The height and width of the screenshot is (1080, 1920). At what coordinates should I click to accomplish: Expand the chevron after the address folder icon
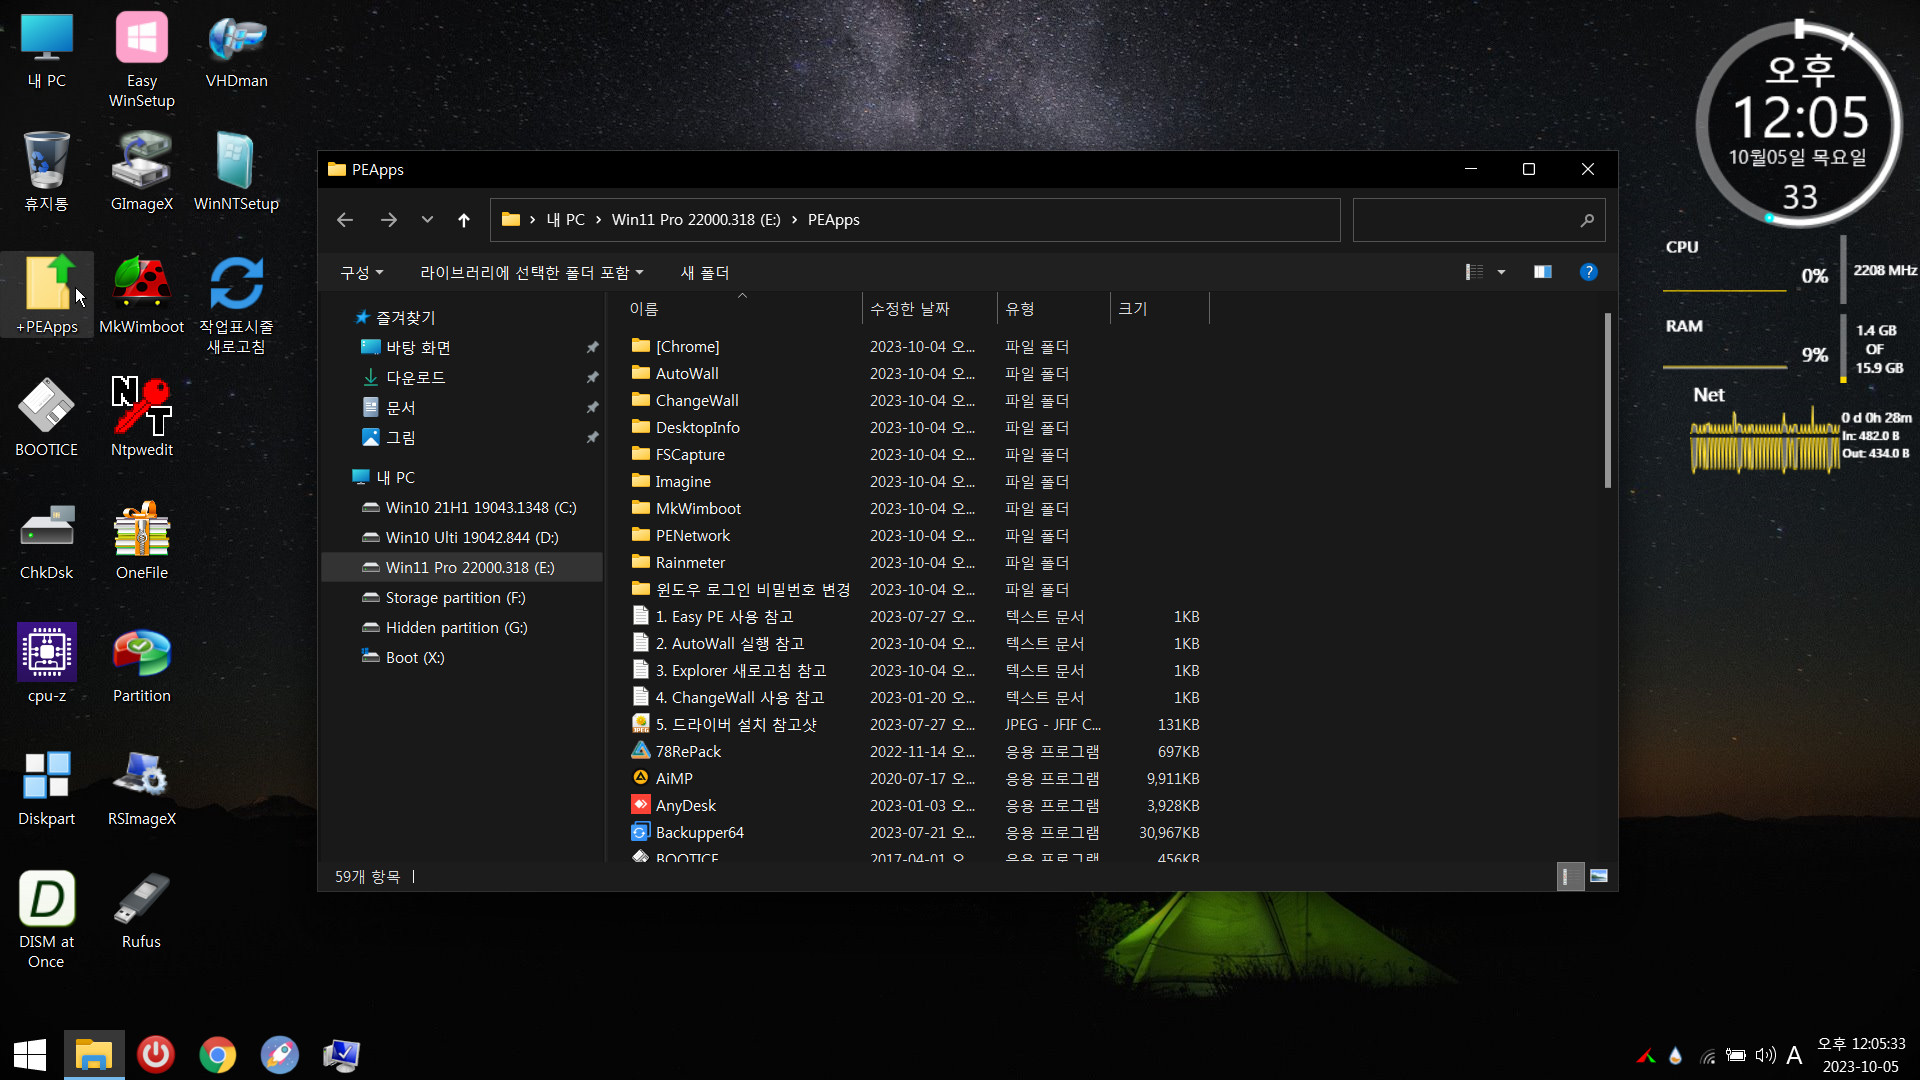pos(533,220)
